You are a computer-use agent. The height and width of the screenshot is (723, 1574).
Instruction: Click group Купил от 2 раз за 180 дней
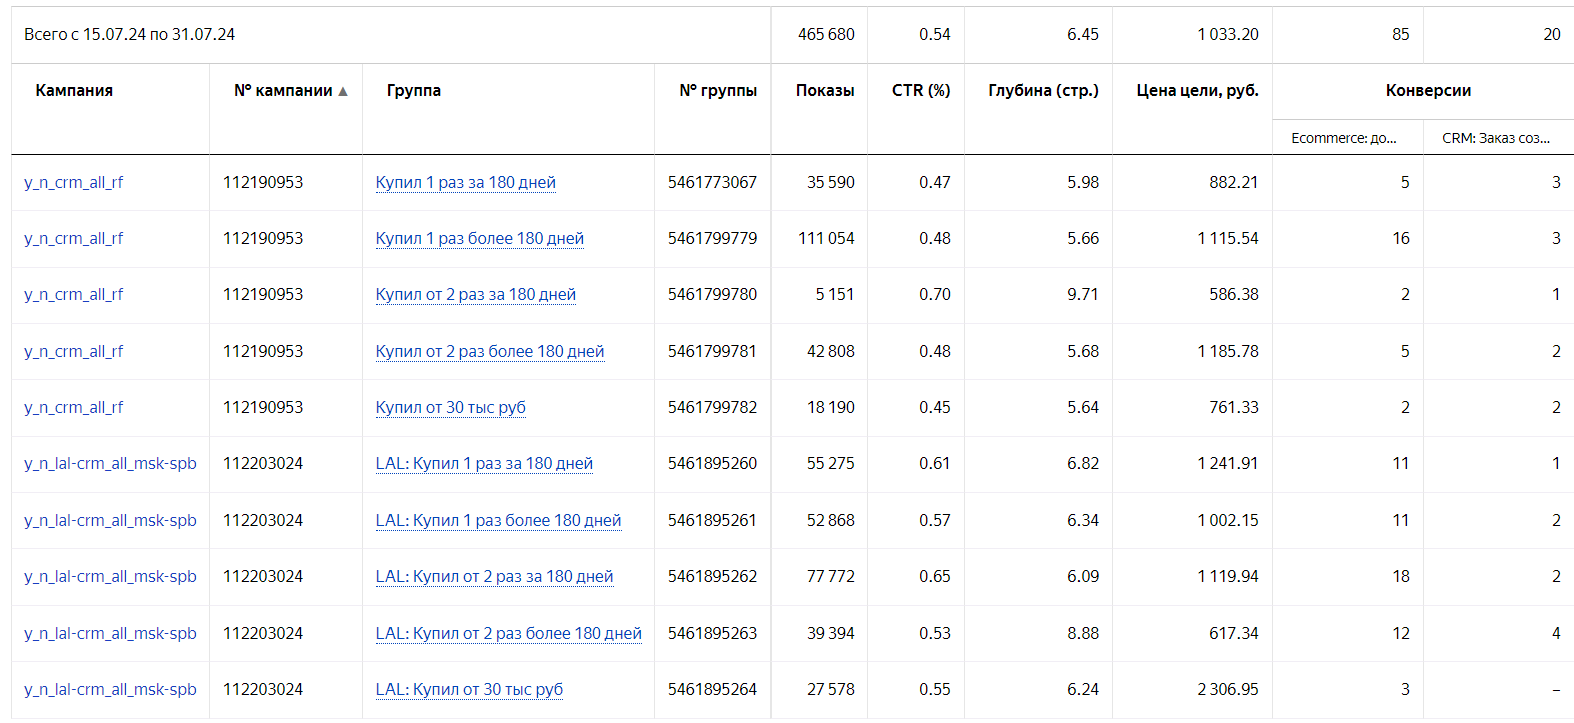tap(475, 294)
